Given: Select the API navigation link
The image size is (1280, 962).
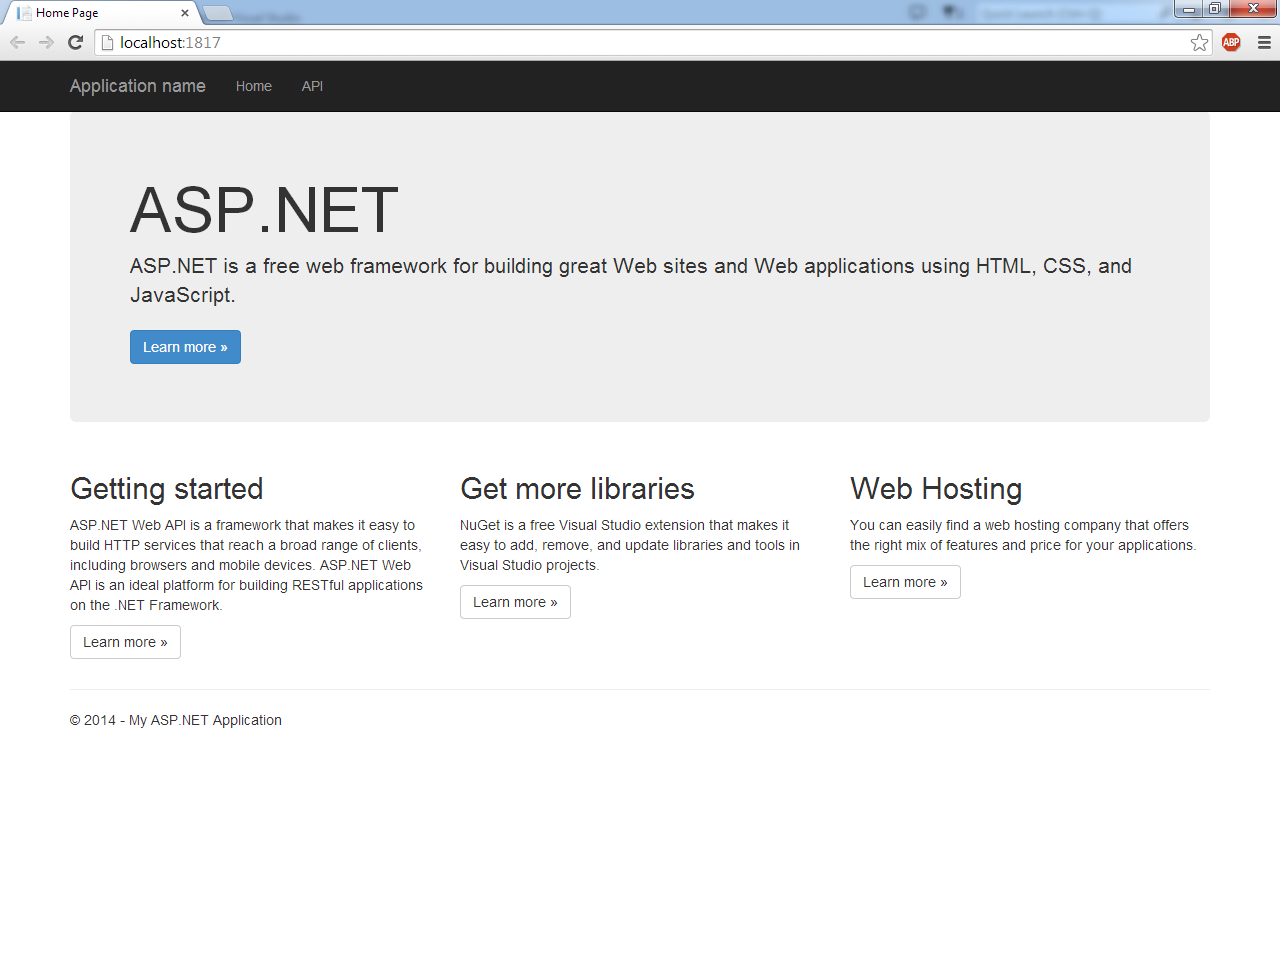Looking at the screenshot, I should [312, 86].
